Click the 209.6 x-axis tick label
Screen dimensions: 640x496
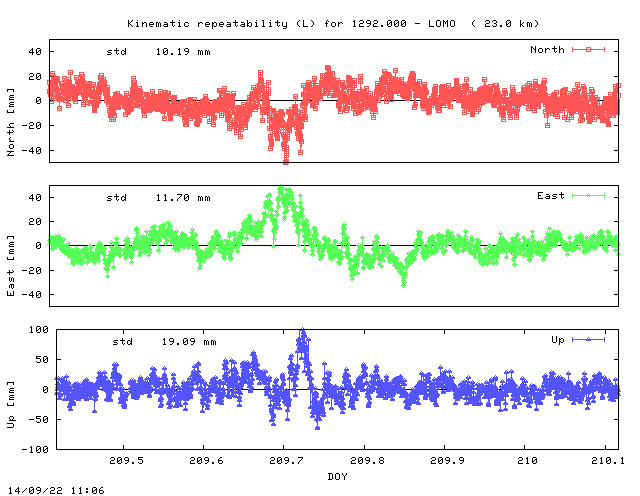207,460
